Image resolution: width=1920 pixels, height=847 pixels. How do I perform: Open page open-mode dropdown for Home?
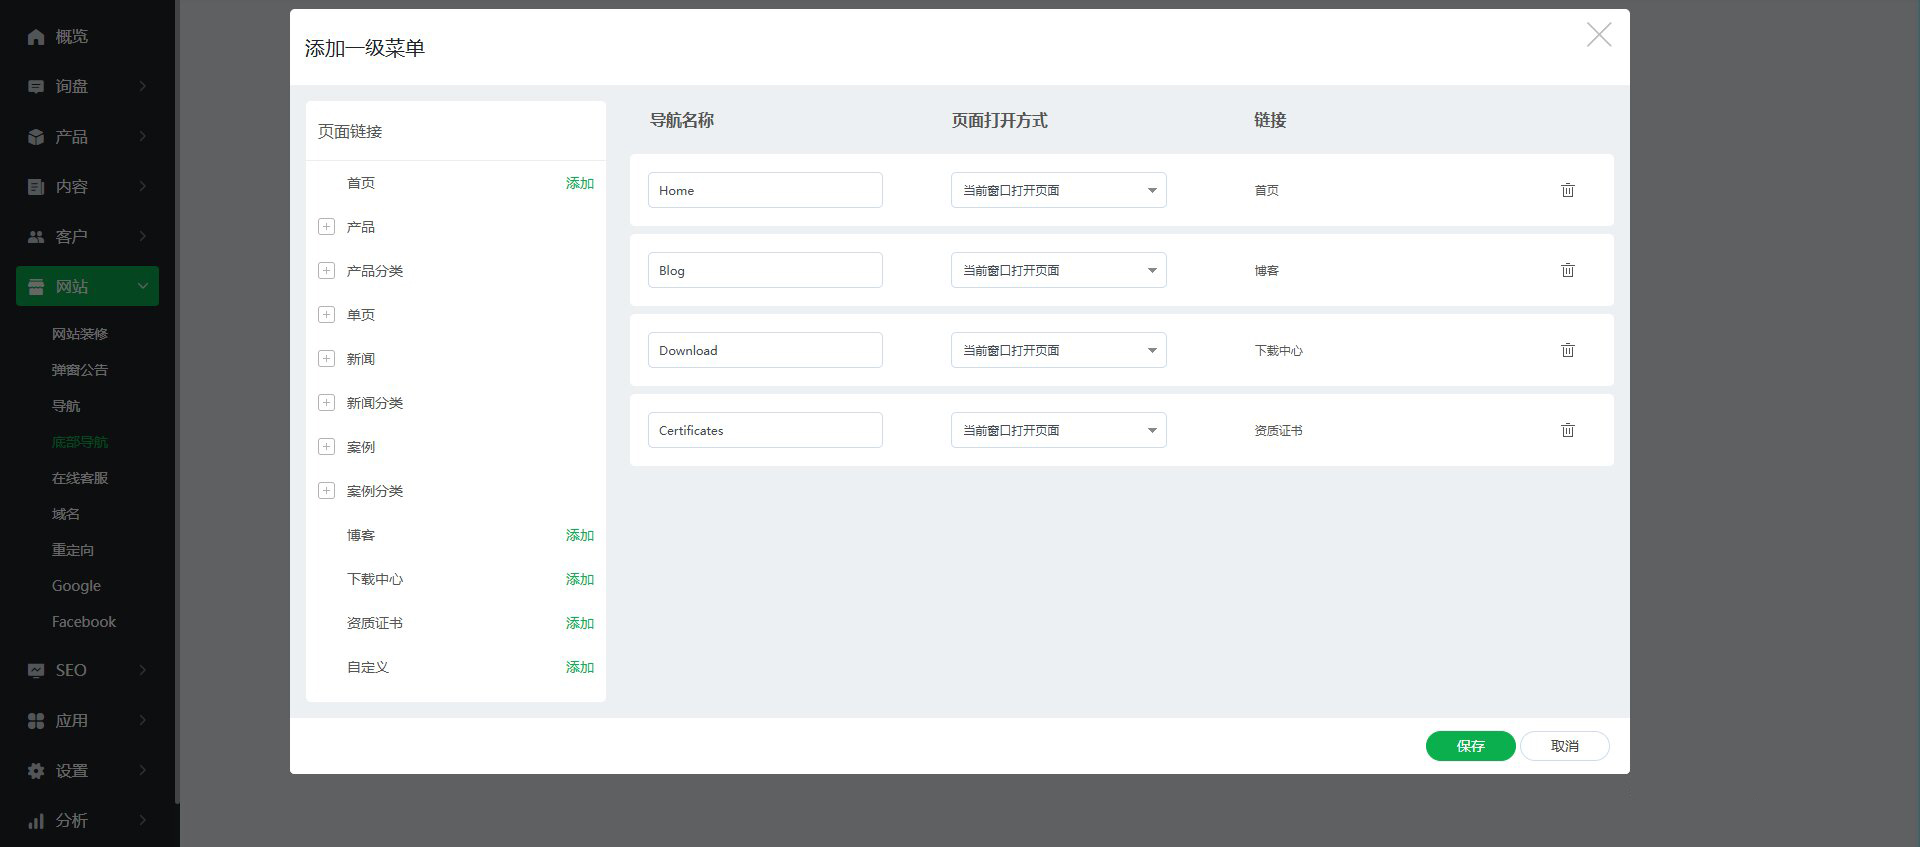(1058, 190)
